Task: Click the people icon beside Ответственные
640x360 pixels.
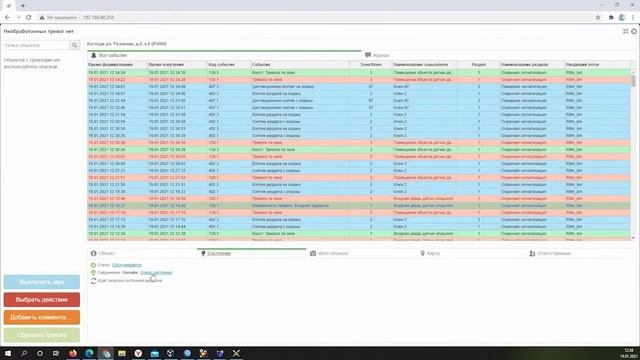Action: coord(532,253)
